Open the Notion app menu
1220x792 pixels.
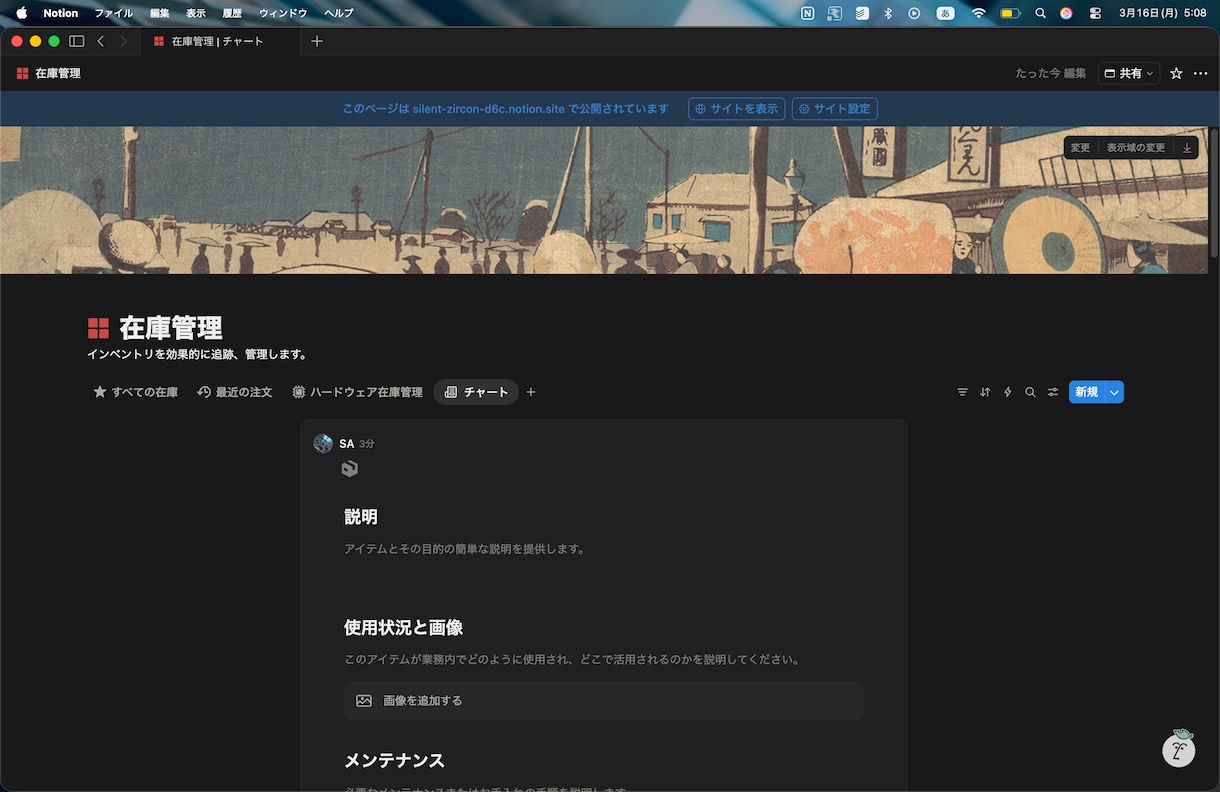click(x=60, y=13)
